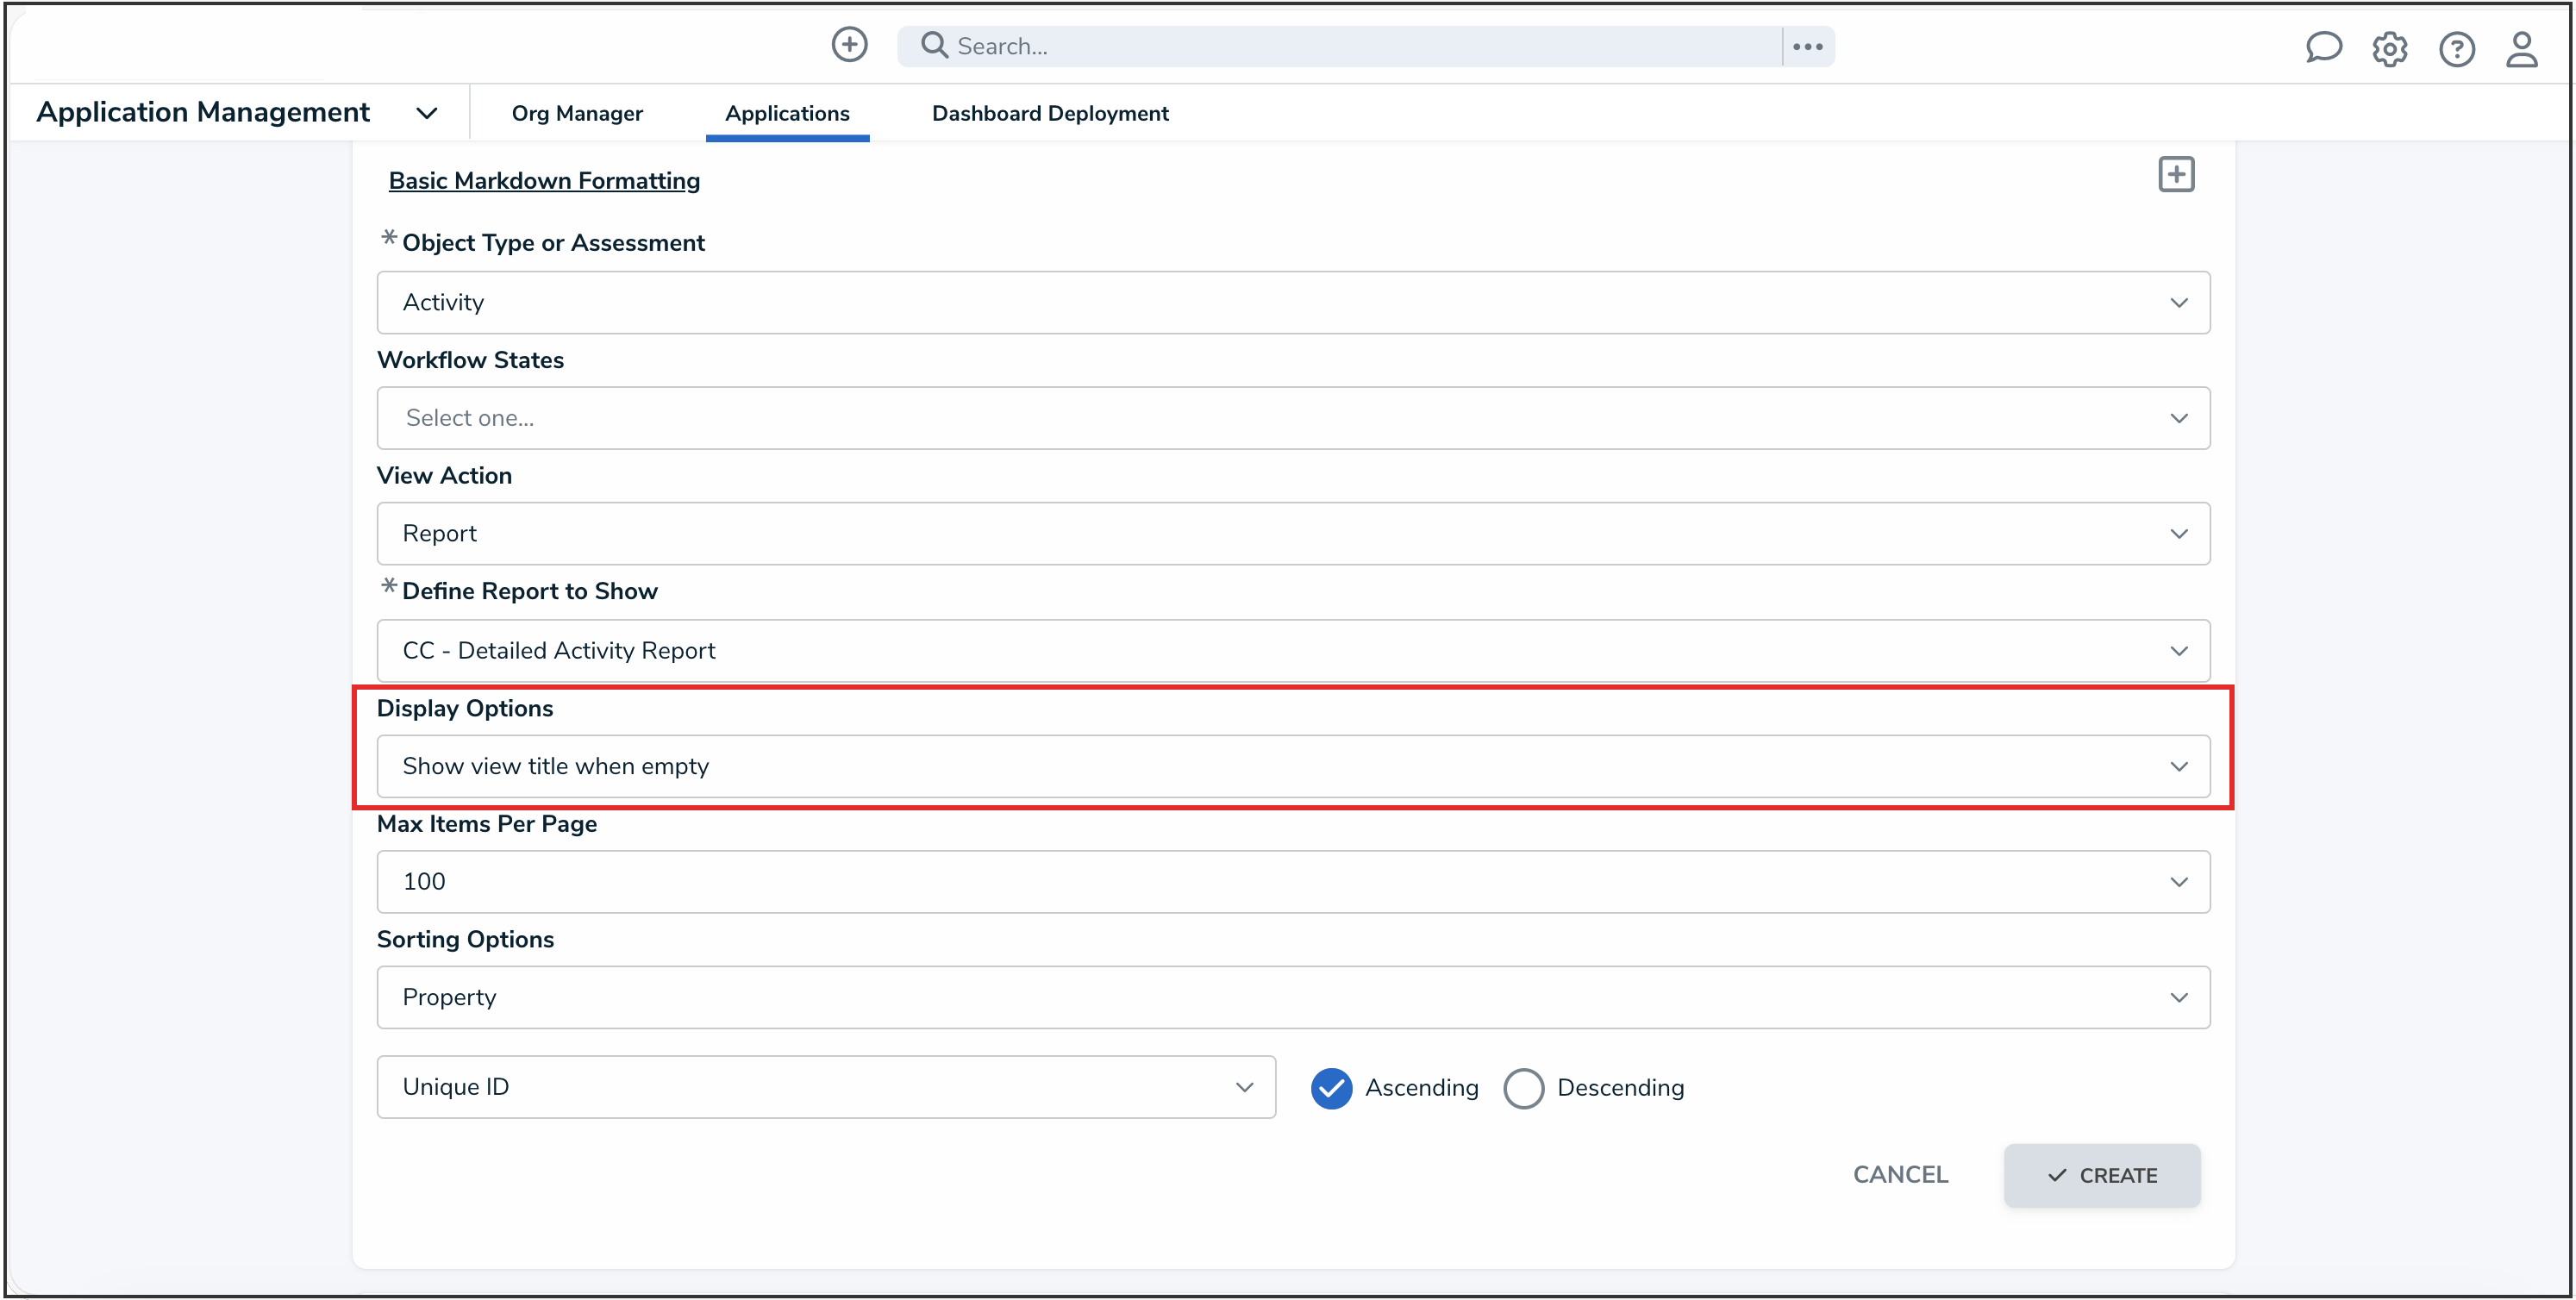Enable descending sort order instead of ascending
This screenshot has width=2576, height=1300.
(x=1523, y=1088)
